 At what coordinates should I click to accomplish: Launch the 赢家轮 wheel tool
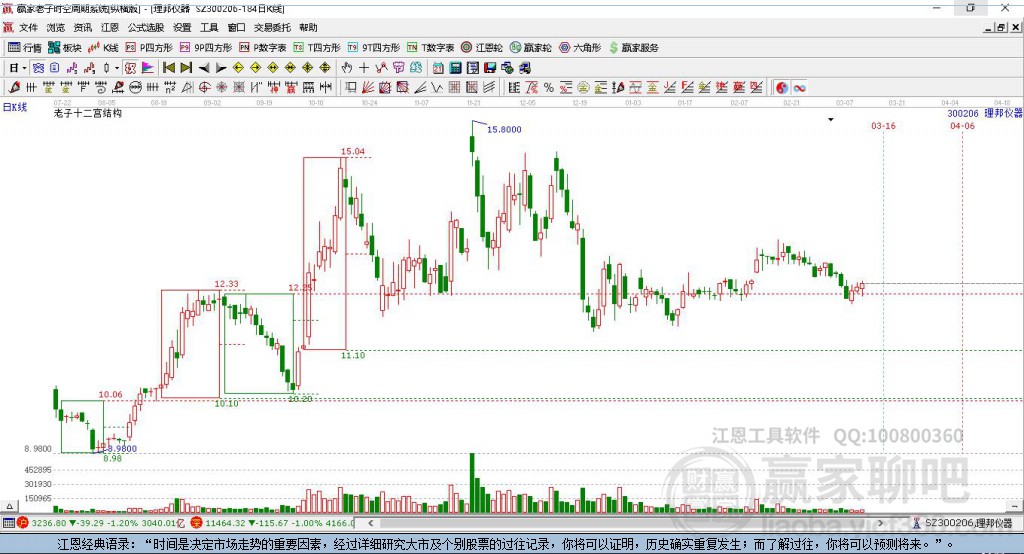pyautogui.click(x=531, y=48)
